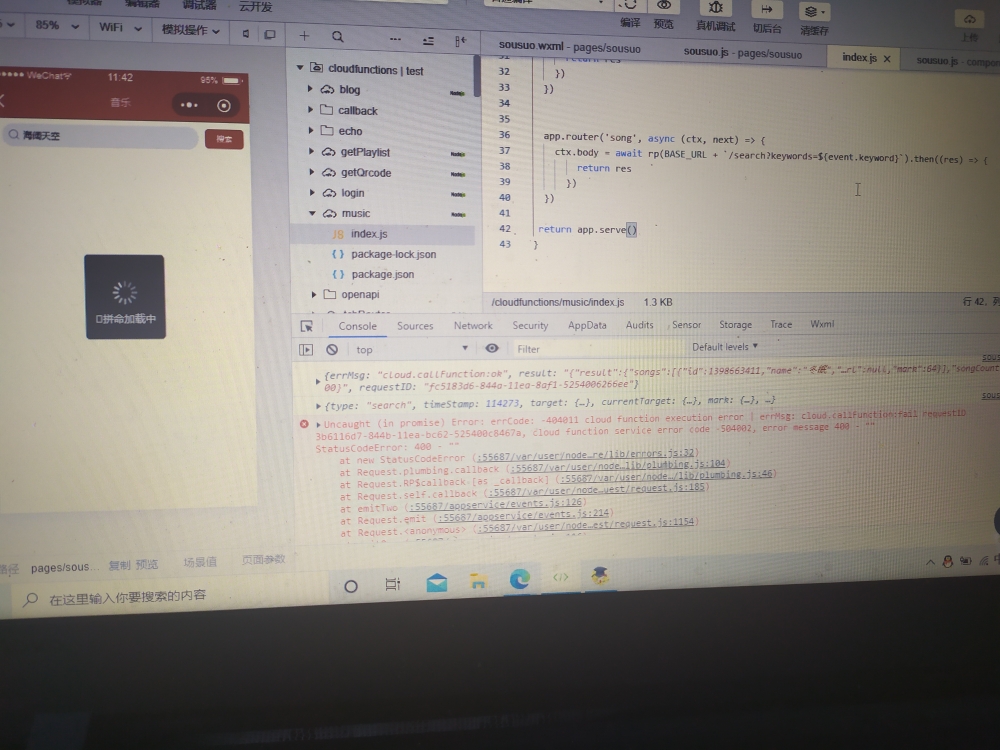
Task: Open the Default levels dropdown
Action: click(725, 347)
